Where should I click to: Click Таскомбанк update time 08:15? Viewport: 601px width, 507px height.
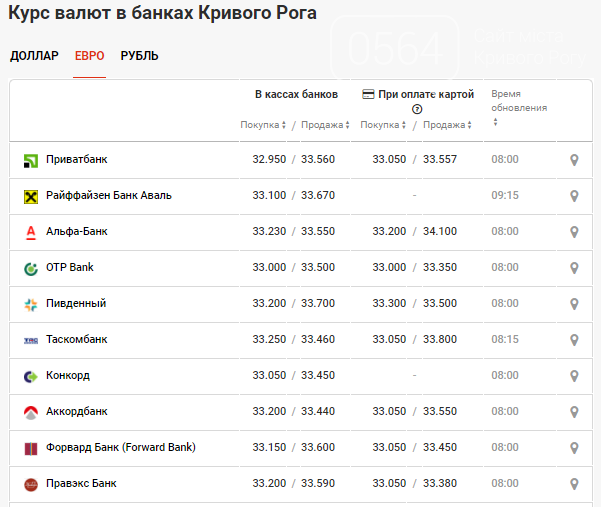click(505, 340)
